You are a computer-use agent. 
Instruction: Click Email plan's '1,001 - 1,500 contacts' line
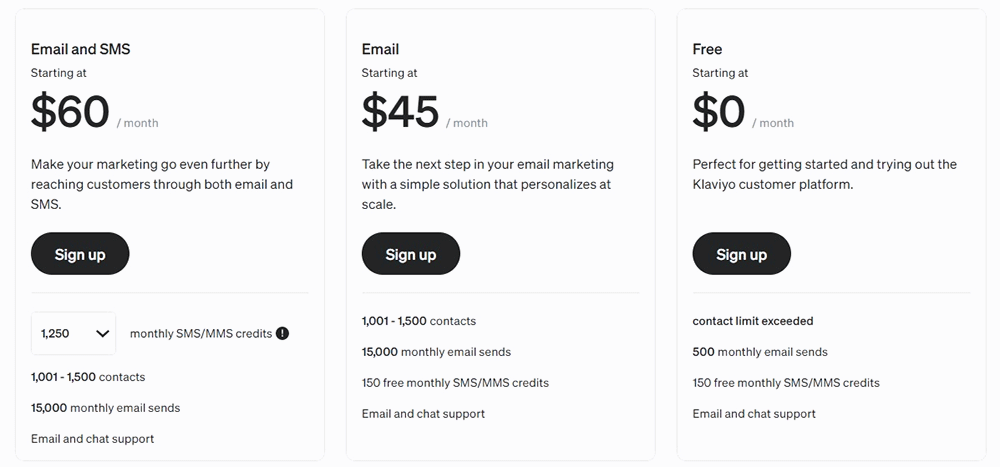pyautogui.click(x=419, y=321)
